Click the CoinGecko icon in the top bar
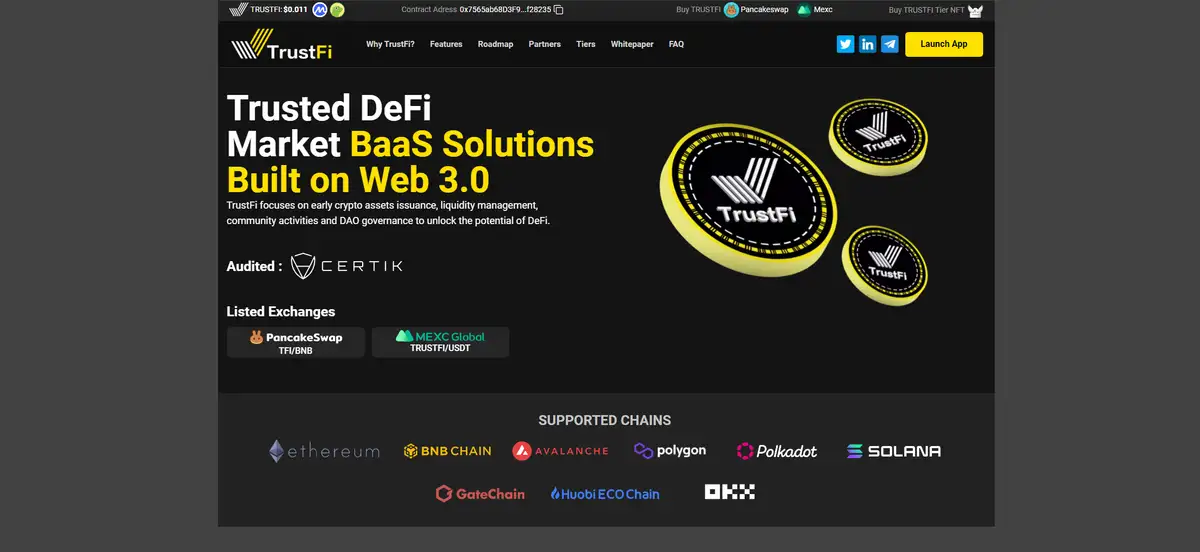The image size is (1200, 552). [338, 10]
